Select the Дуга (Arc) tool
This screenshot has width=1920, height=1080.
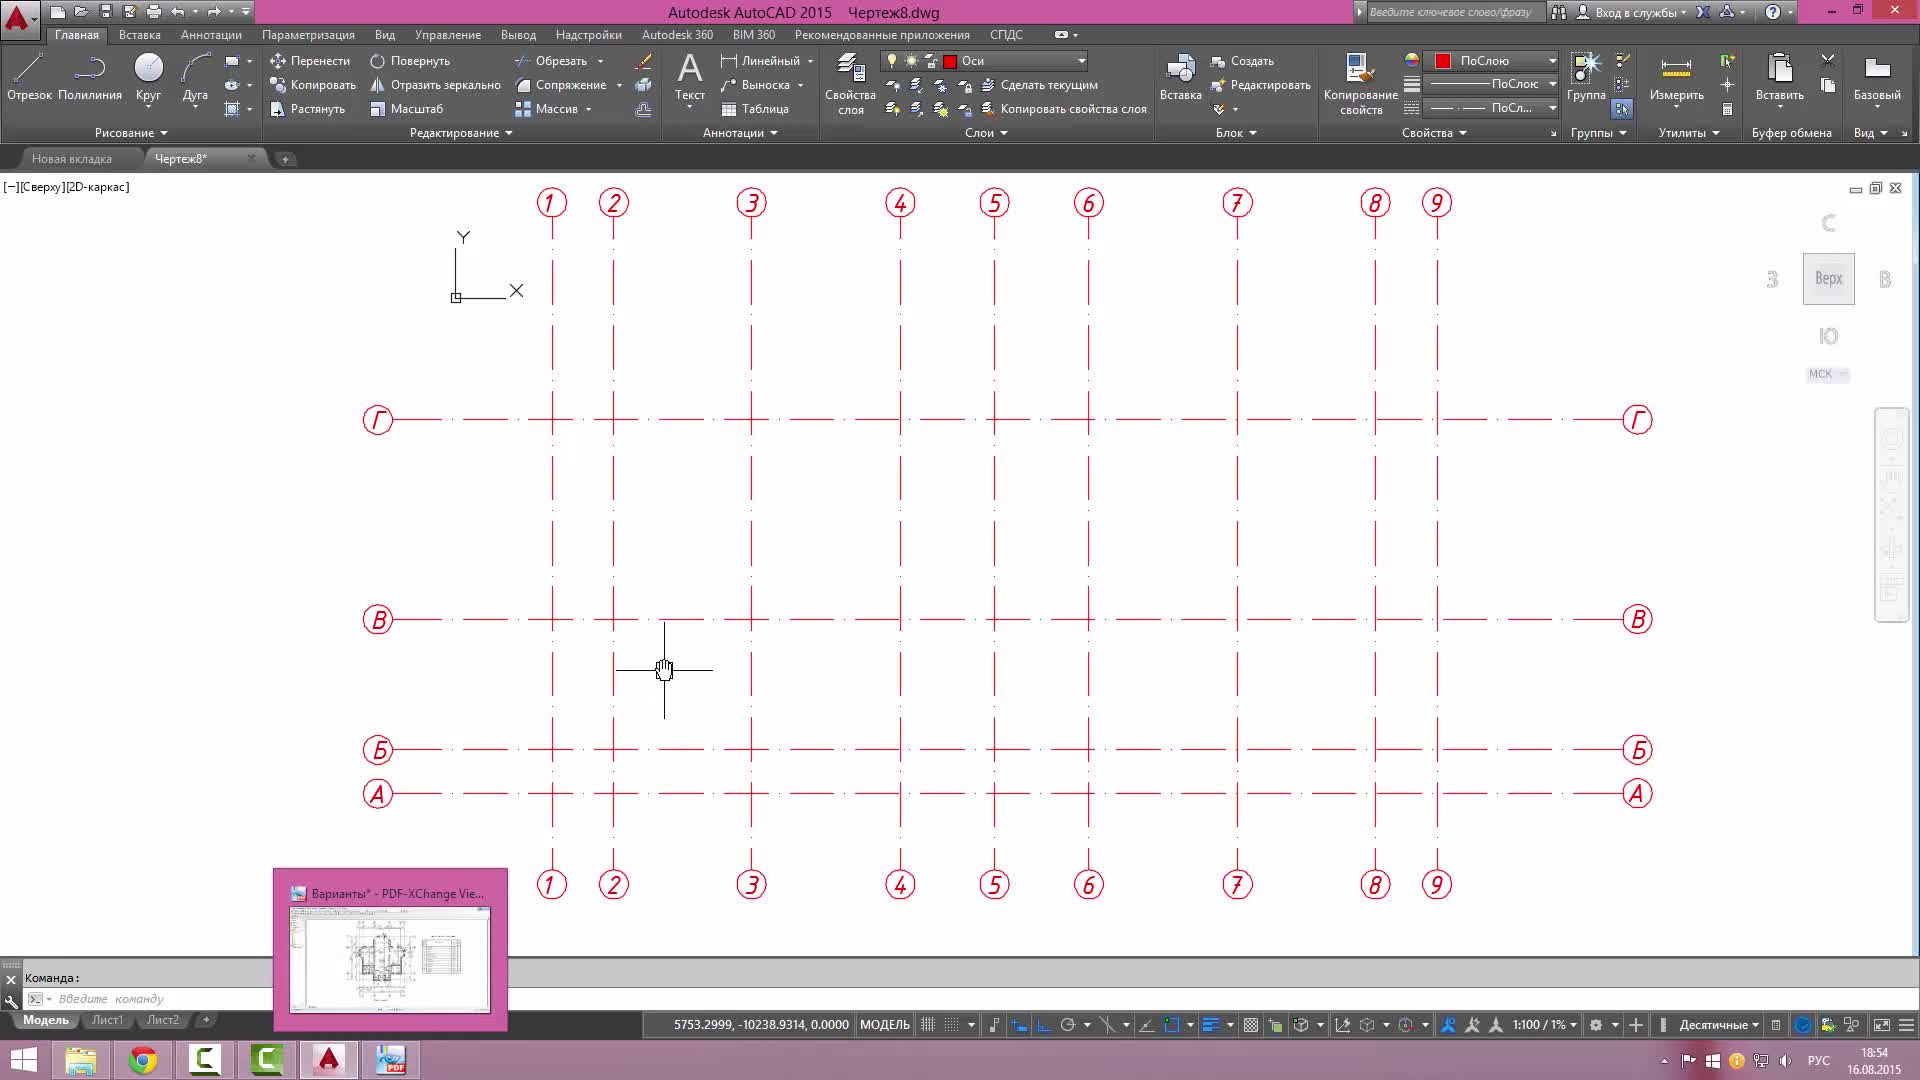195,78
